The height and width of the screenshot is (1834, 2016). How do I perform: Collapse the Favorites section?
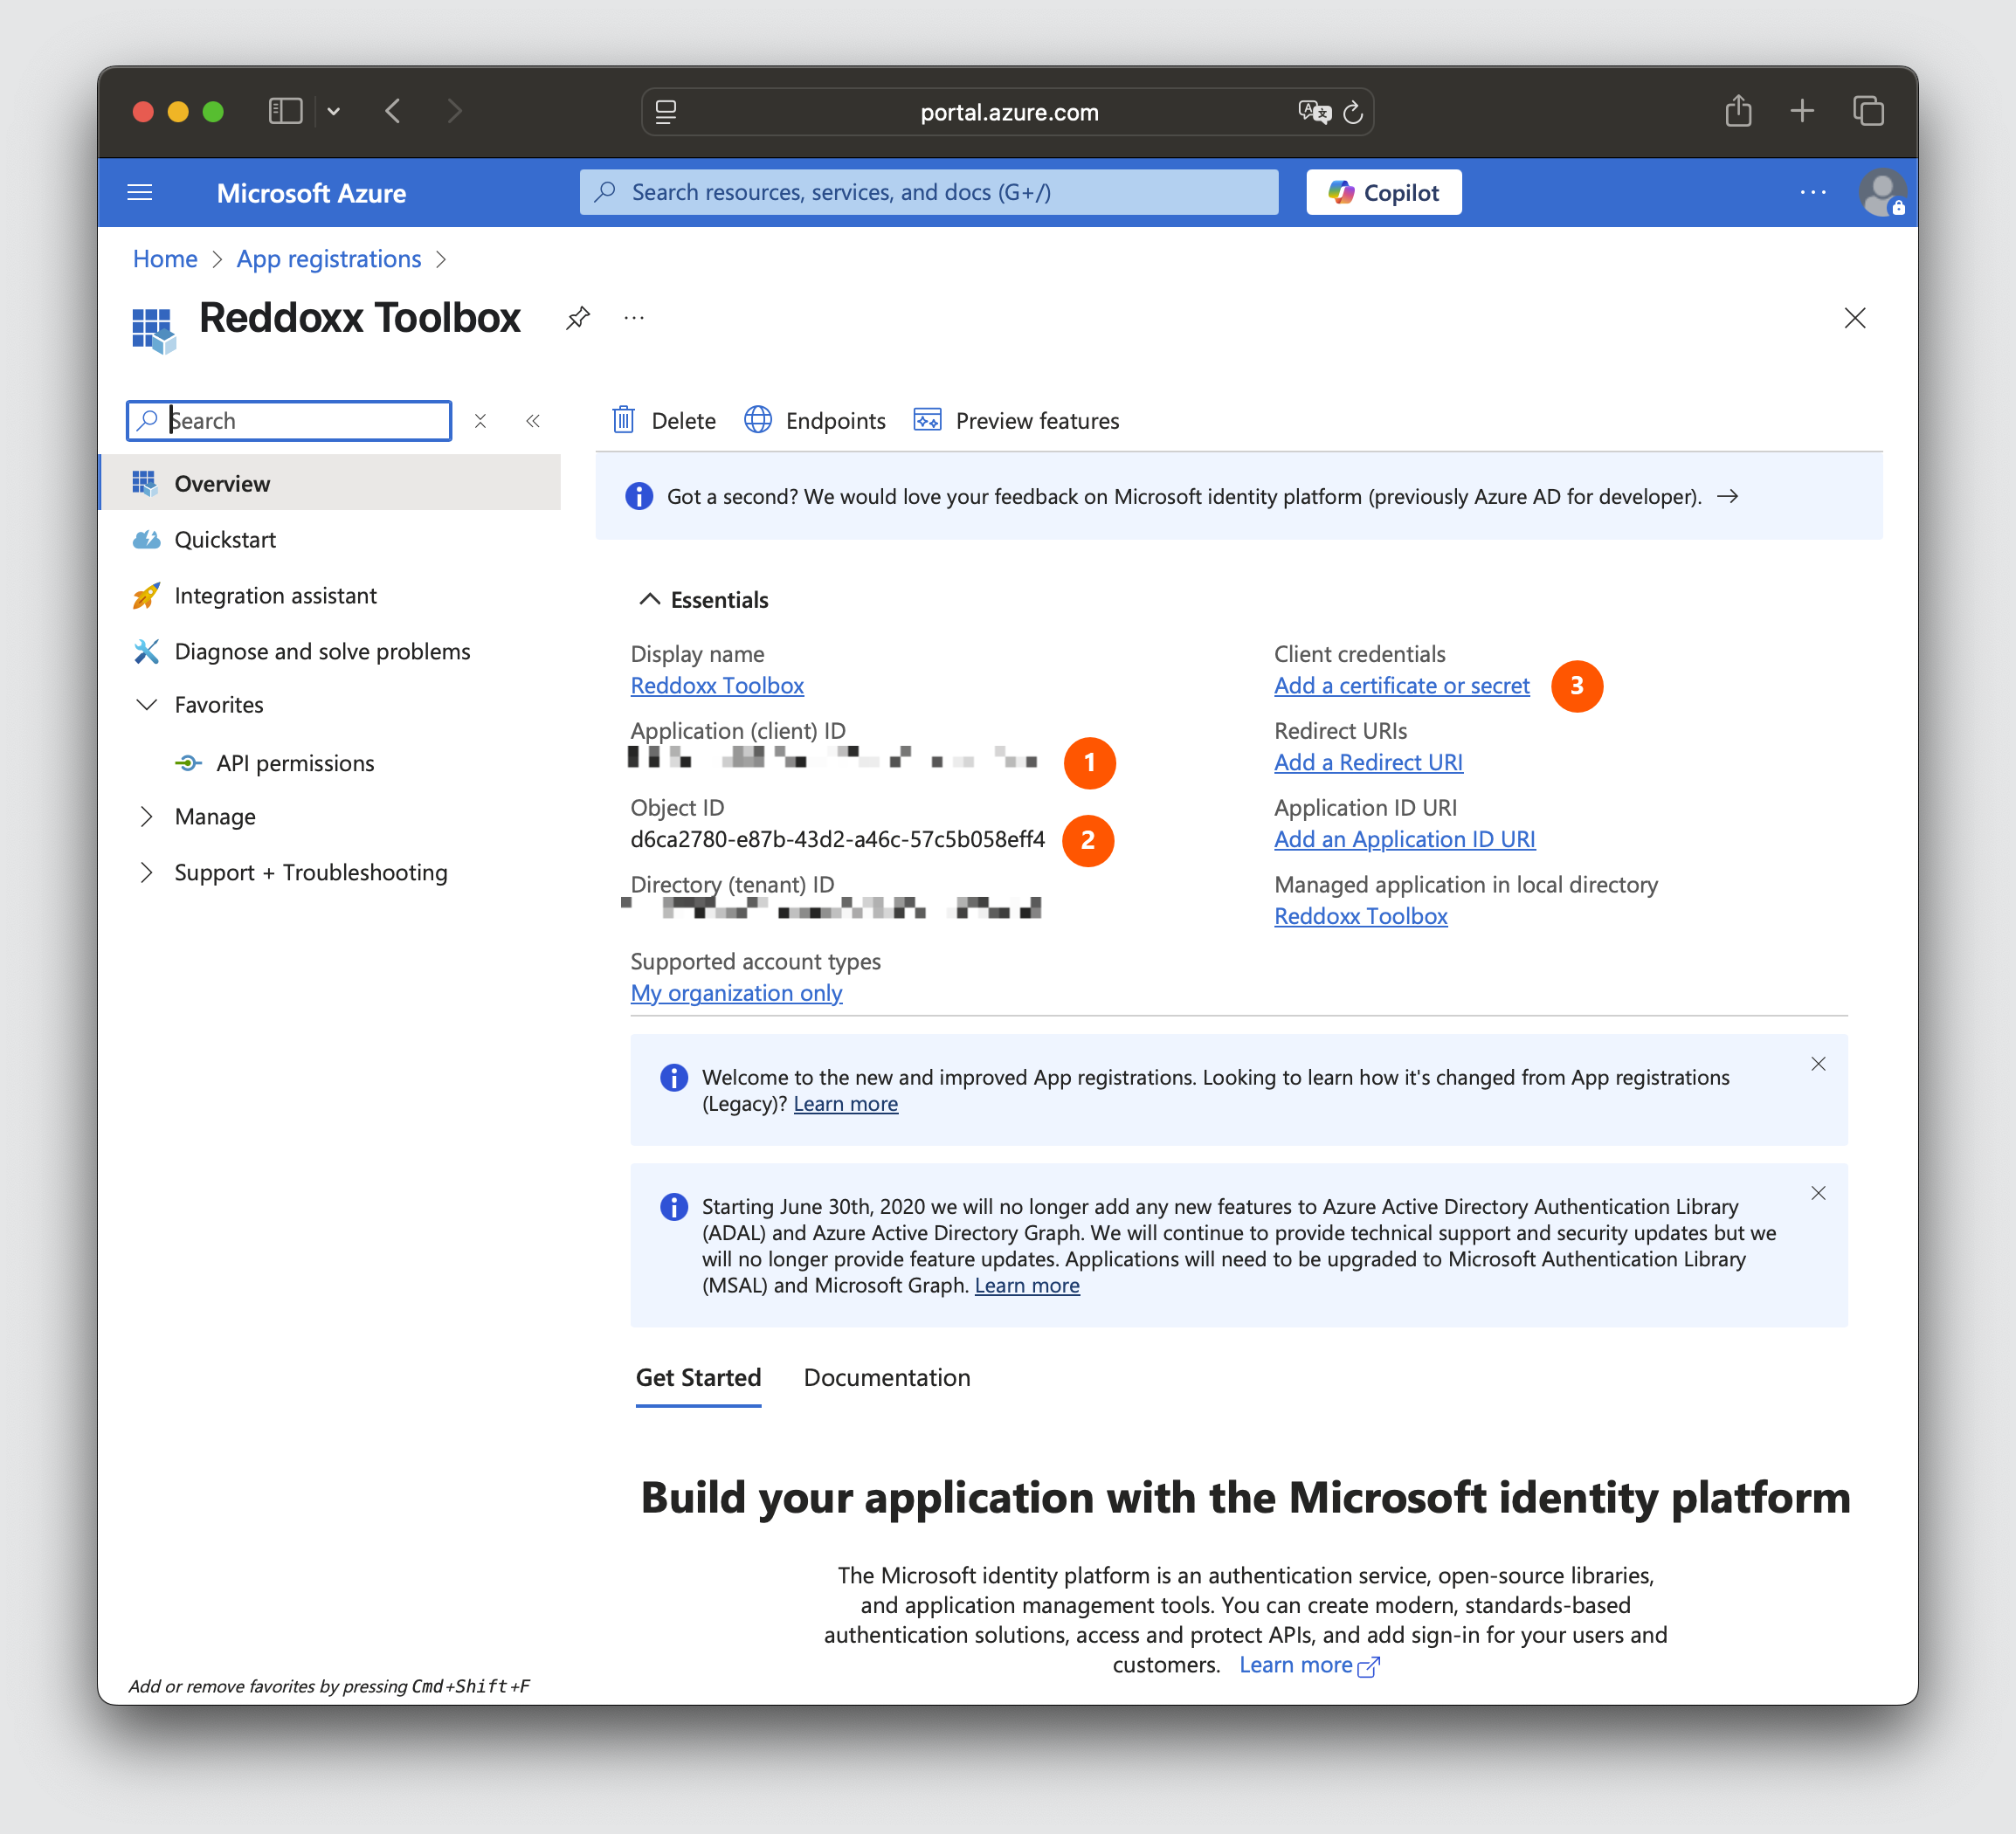click(x=146, y=704)
